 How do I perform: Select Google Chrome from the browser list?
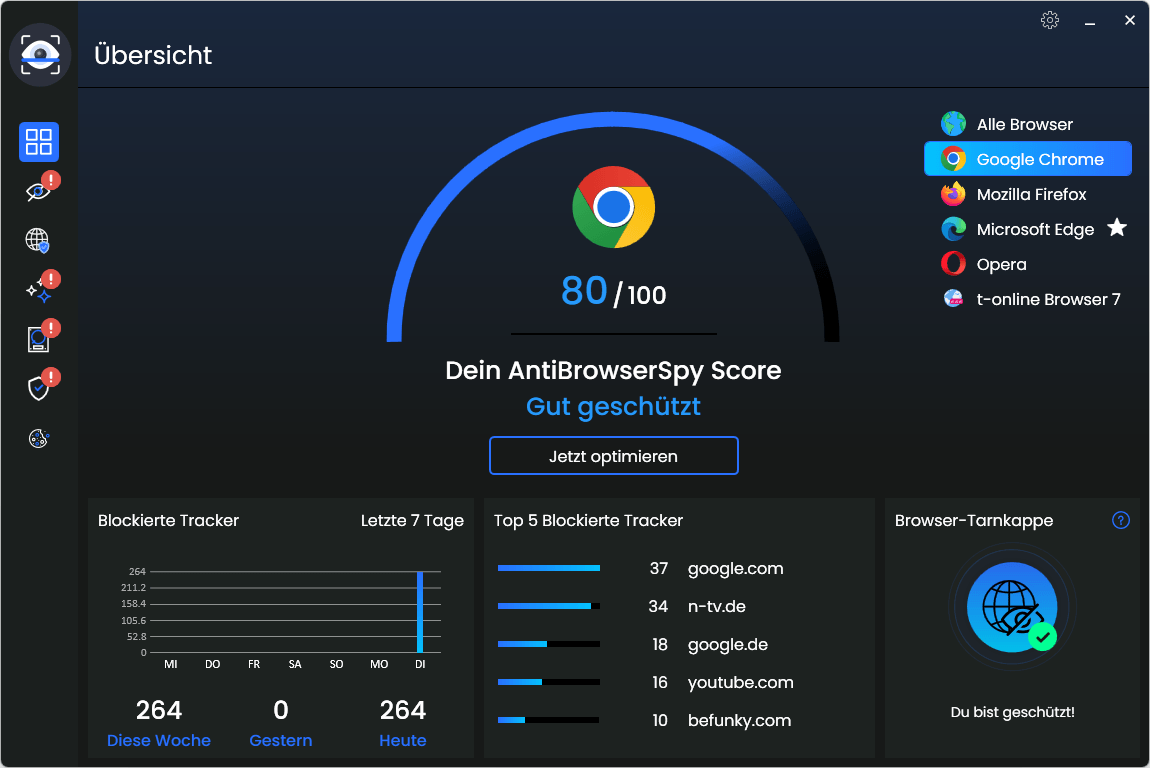[x=1027, y=158]
